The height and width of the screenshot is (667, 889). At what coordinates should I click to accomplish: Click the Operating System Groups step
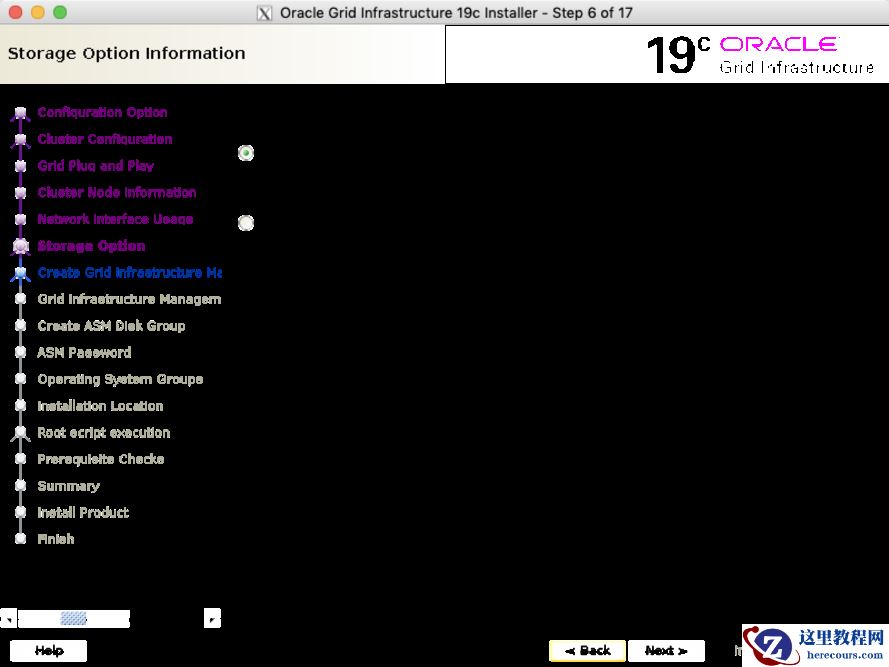120,379
